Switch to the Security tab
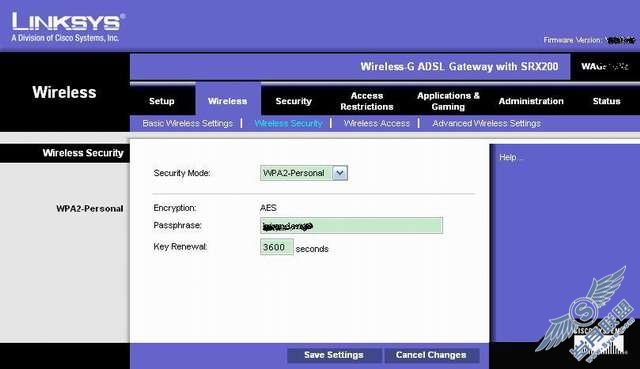The height and width of the screenshot is (369, 640). [x=293, y=101]
